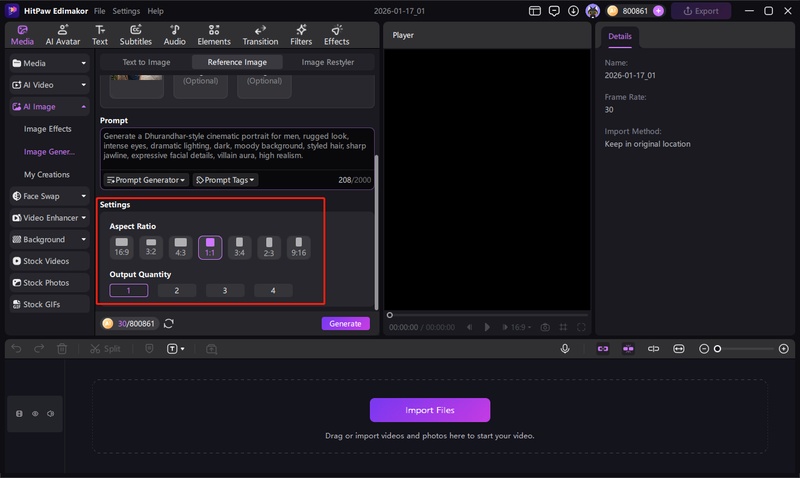Click the Import Files button
Screen dimensions: 800x478
(x=430, y=410)
